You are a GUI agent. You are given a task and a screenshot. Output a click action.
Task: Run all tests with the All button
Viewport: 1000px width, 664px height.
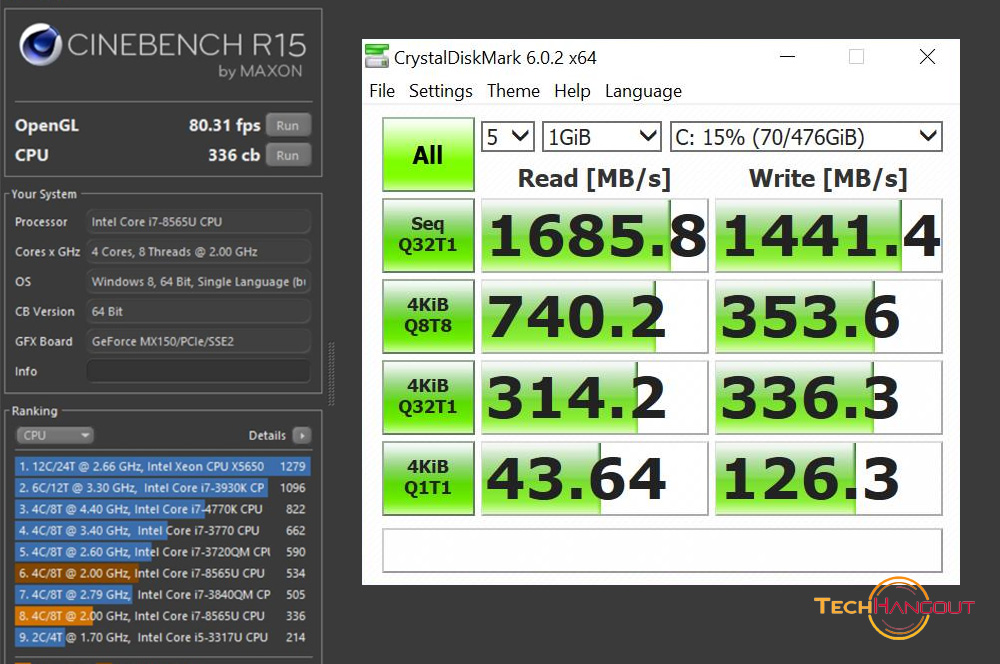(428, 154)
